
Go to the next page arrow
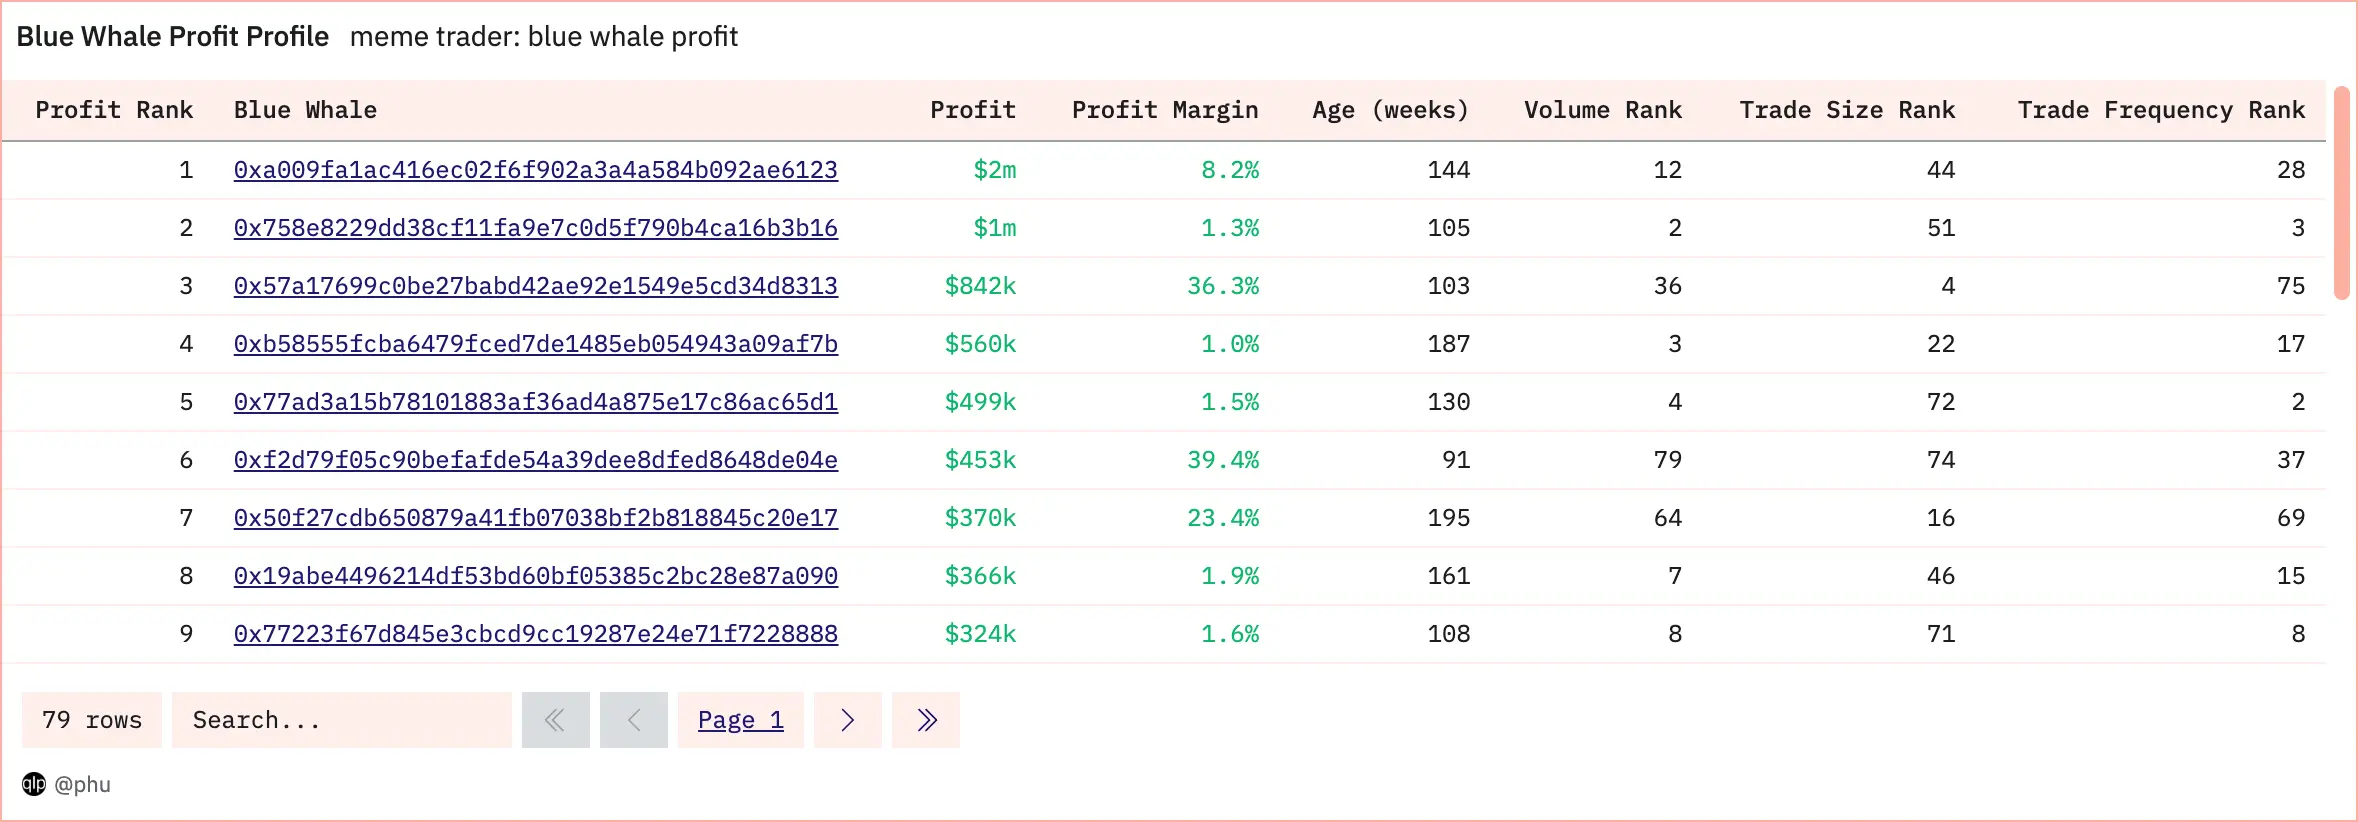pyautogui.click(x=847, y=720)
